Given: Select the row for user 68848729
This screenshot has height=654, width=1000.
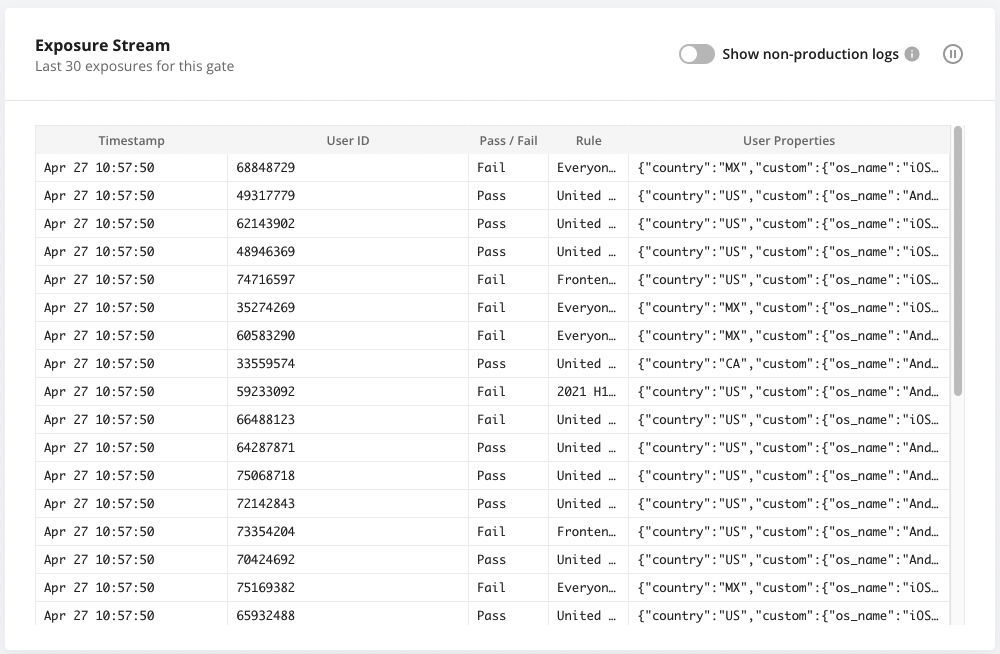Looking at the screenshot, I should (x=492, y=168).
